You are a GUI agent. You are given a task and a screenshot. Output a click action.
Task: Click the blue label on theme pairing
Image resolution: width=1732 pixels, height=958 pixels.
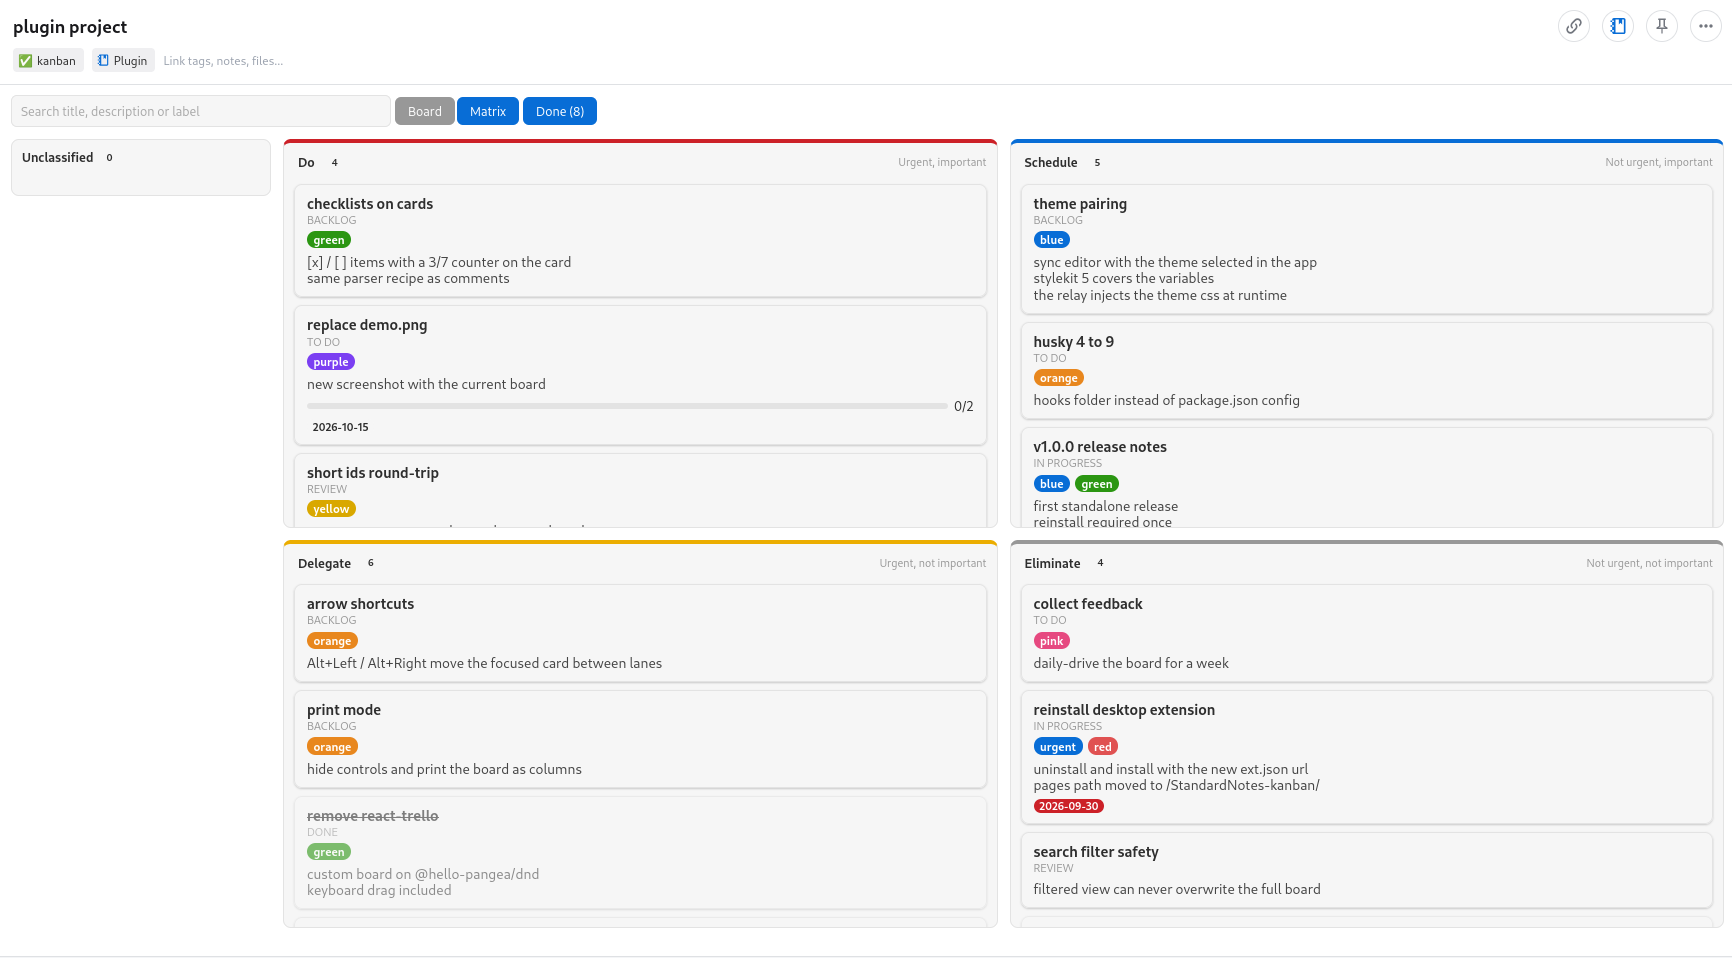1052,240
